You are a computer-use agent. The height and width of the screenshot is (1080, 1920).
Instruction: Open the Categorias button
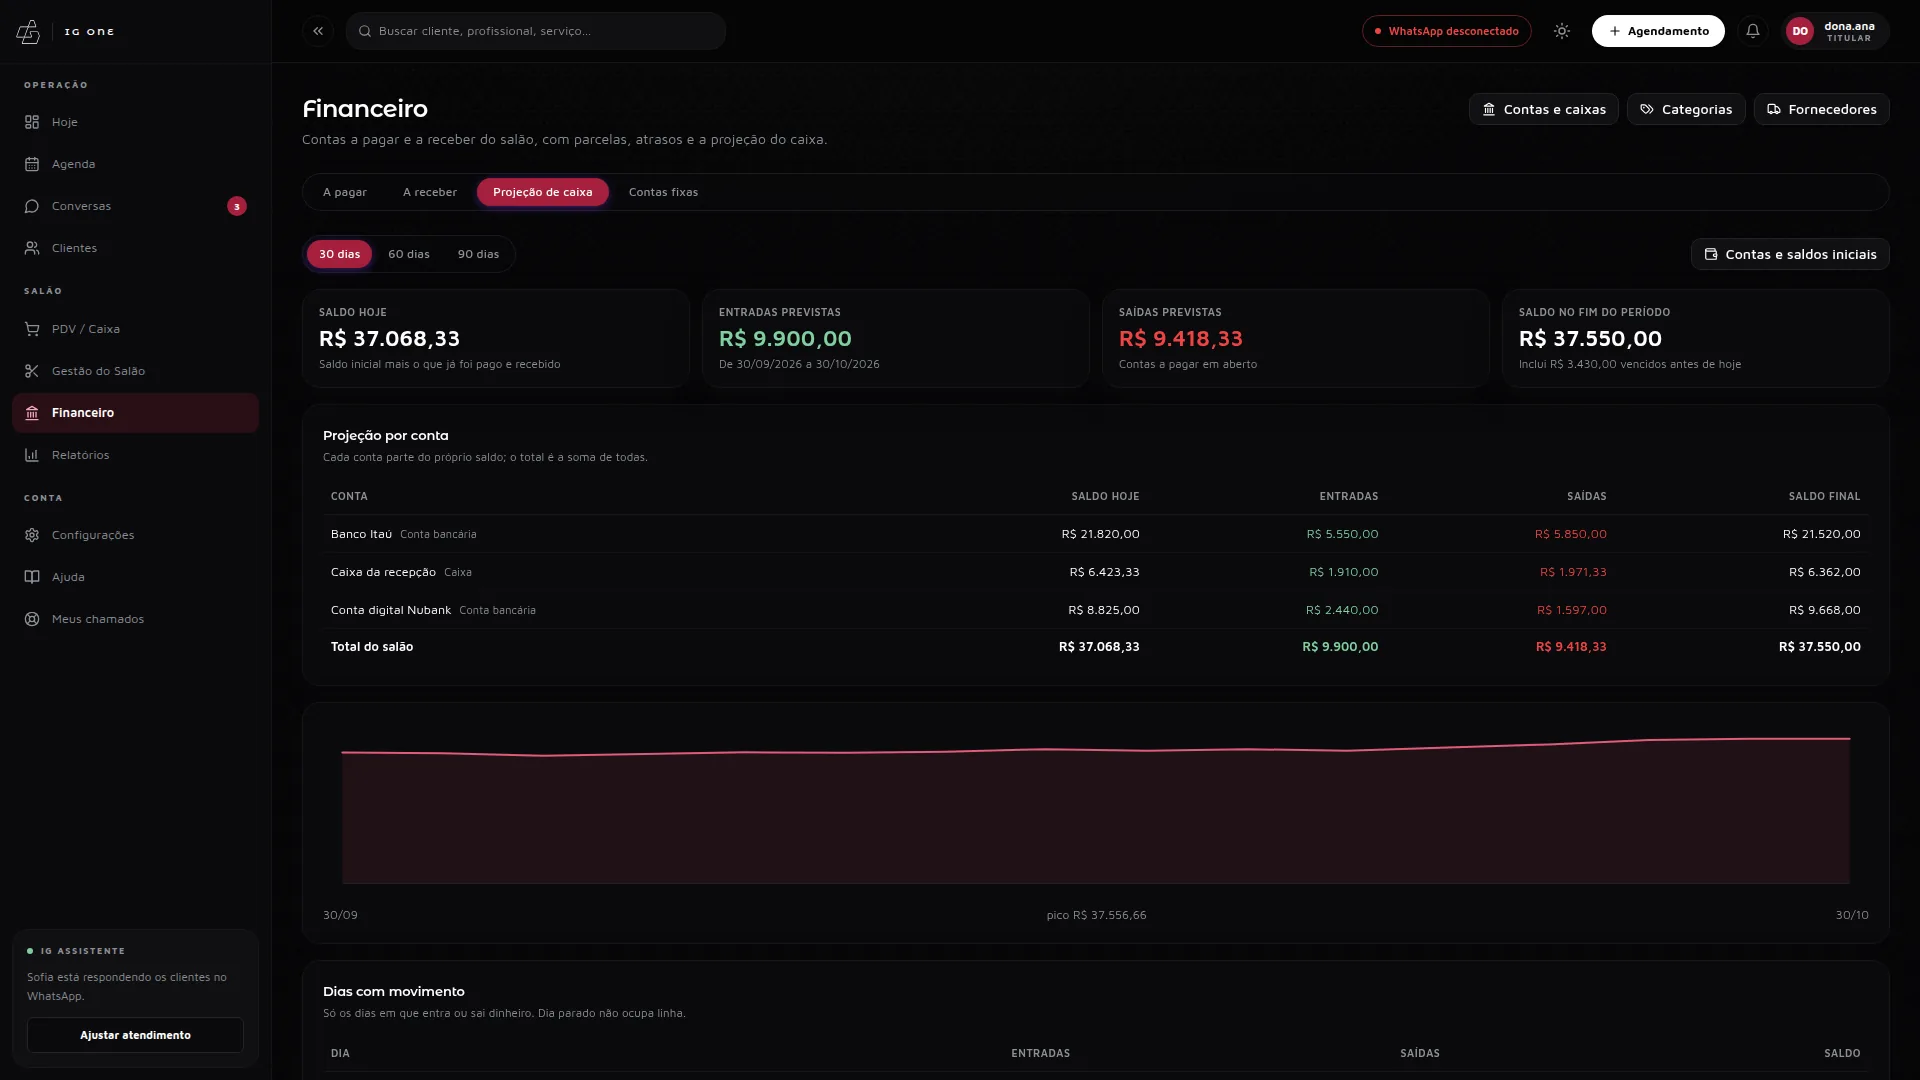coord(1686,109)
